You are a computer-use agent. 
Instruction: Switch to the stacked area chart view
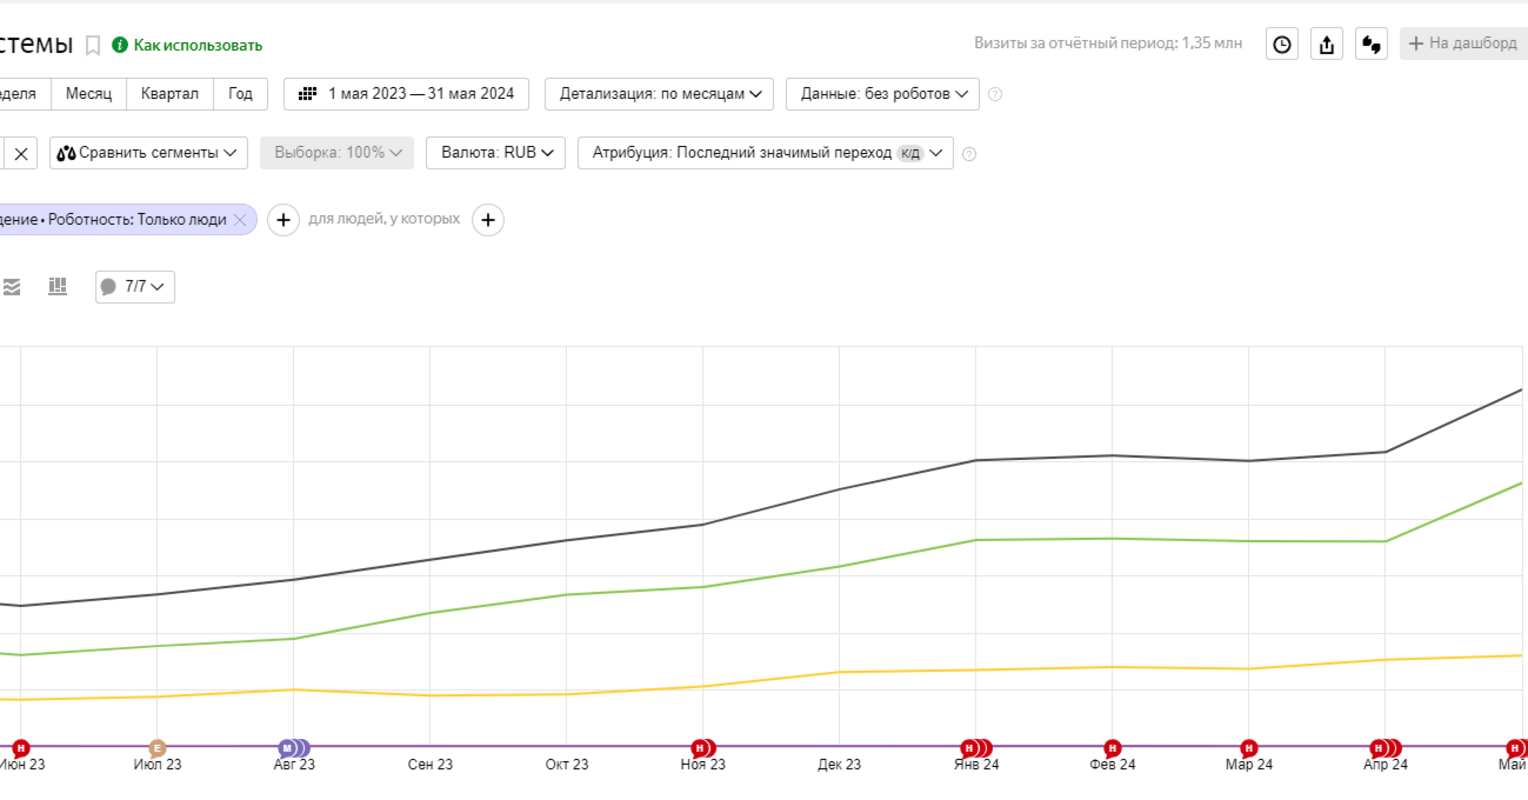(x=12, y=287)
